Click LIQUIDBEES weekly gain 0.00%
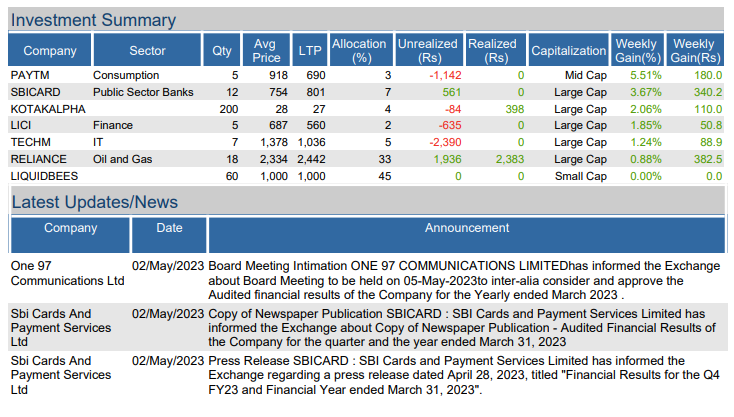The height and width of the screenshot is (417, 734). [646, 176]
